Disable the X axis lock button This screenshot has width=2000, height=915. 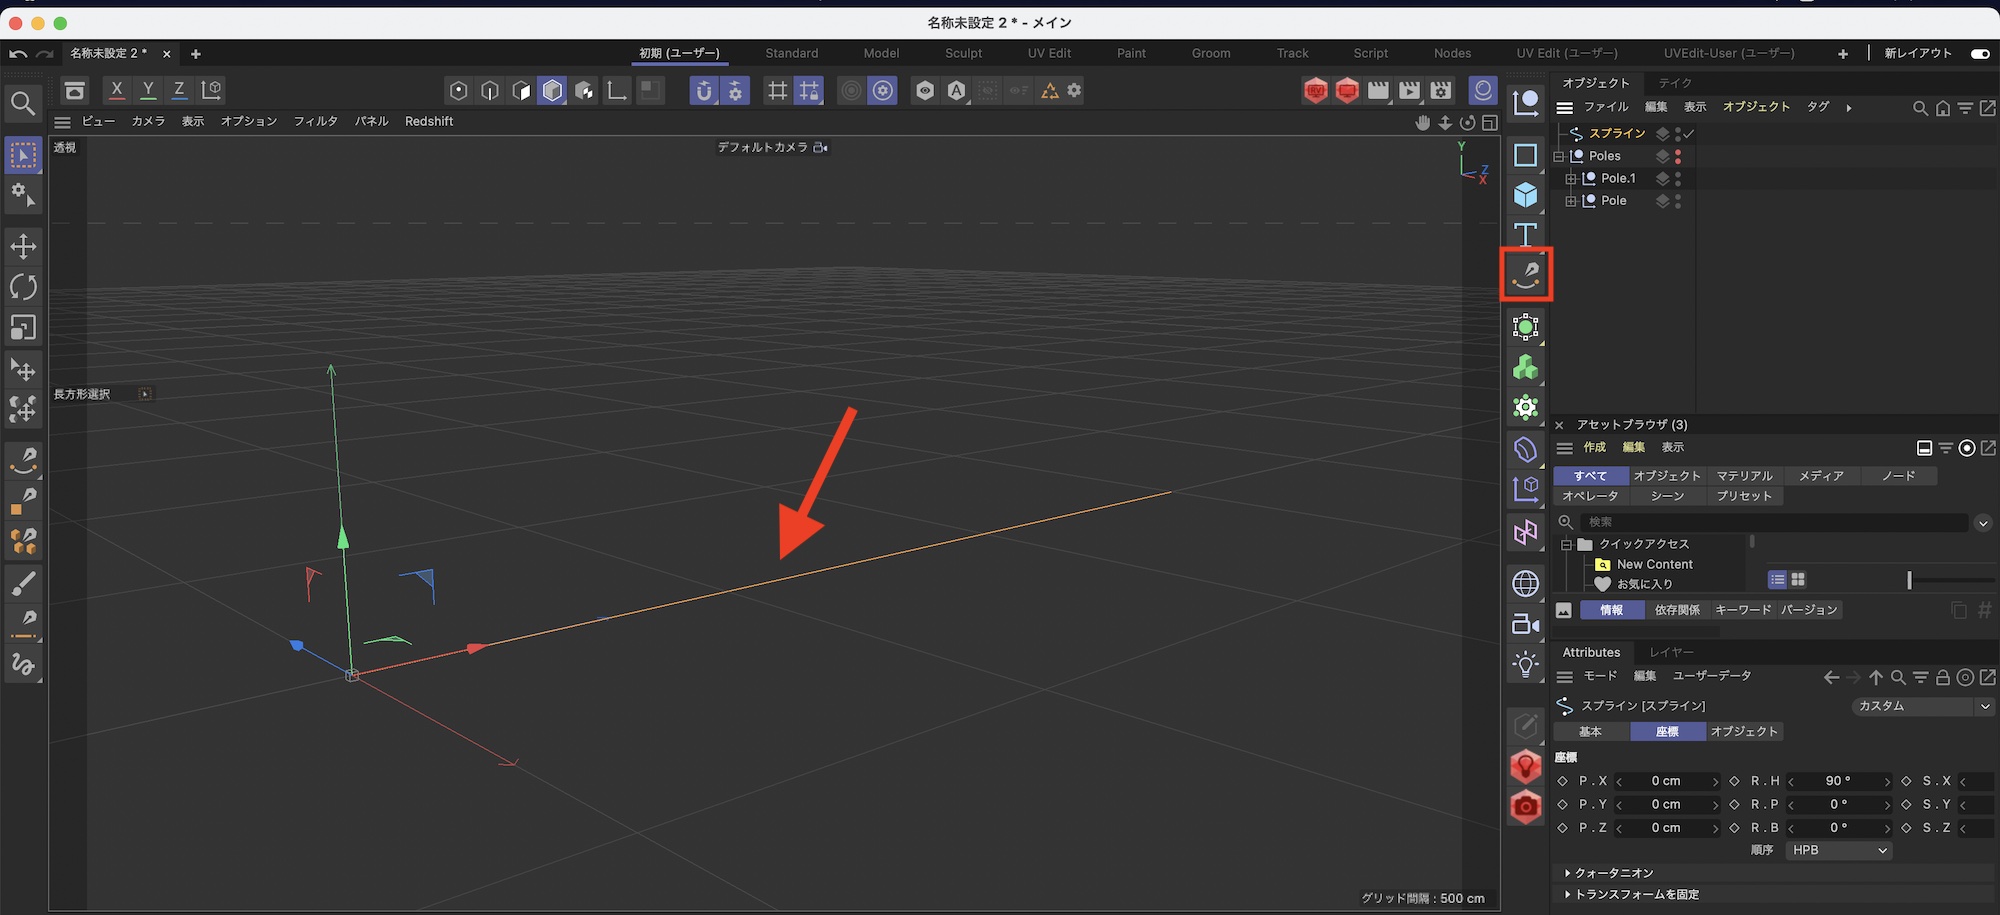coord(116,89)
